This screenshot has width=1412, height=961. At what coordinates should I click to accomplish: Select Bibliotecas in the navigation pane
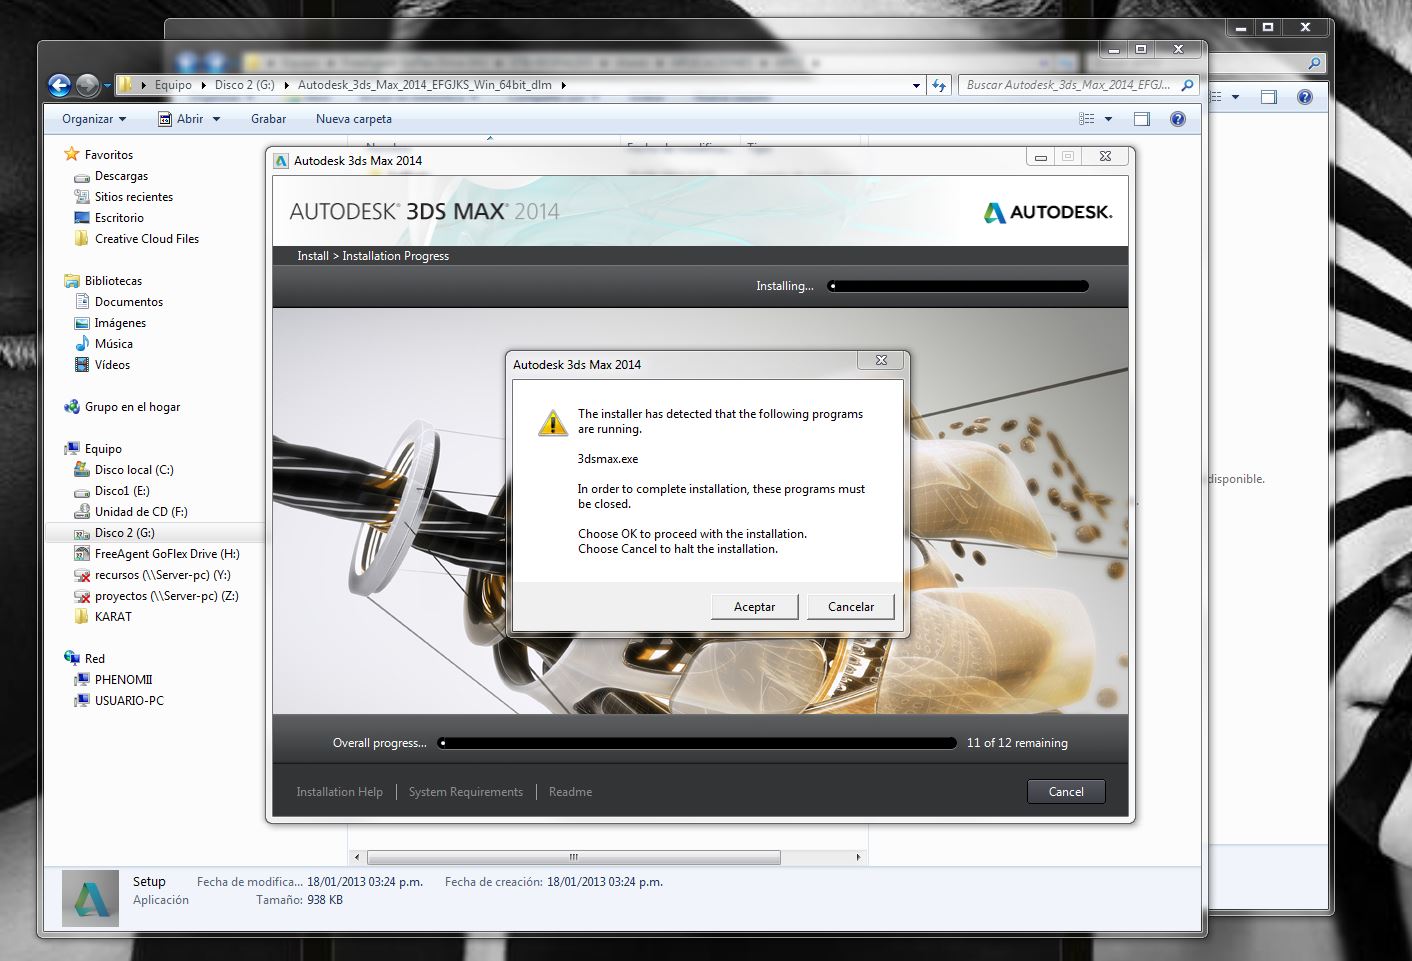113,281
